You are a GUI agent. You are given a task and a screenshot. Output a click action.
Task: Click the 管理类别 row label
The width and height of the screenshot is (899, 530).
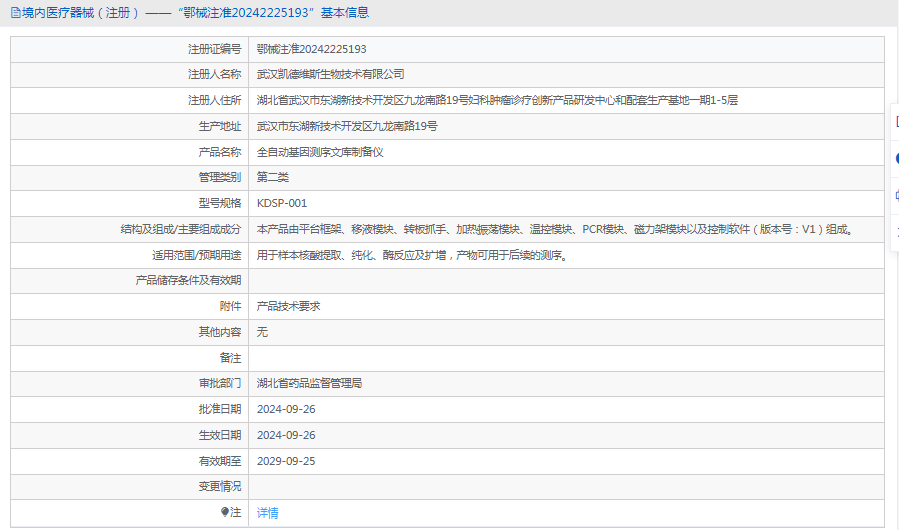(x=220, y=177)
